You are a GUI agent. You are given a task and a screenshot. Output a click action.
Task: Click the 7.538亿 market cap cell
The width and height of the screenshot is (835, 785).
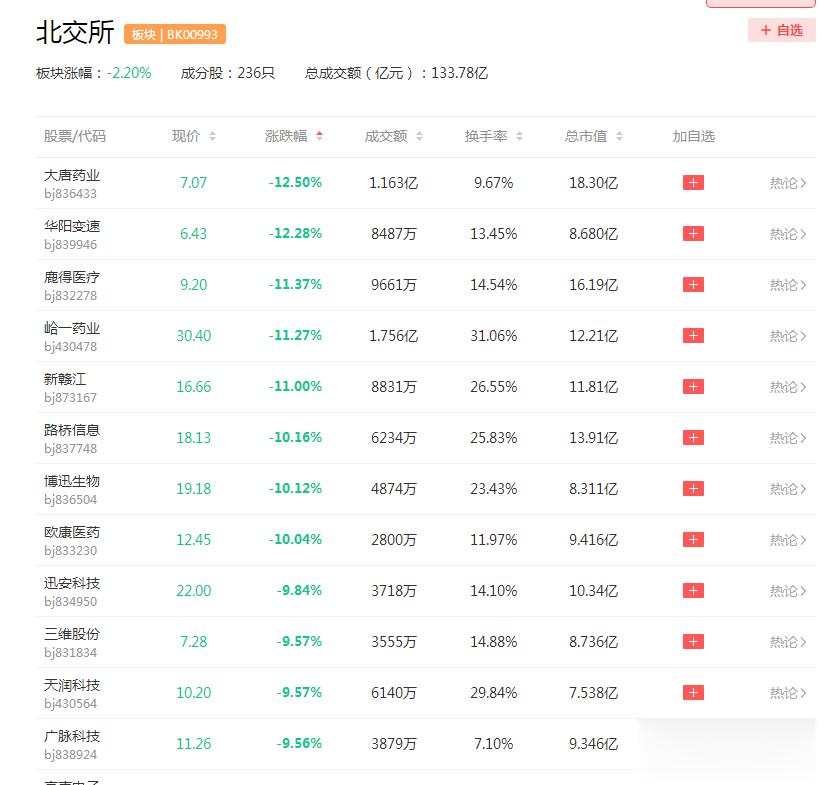coord(593,693)
